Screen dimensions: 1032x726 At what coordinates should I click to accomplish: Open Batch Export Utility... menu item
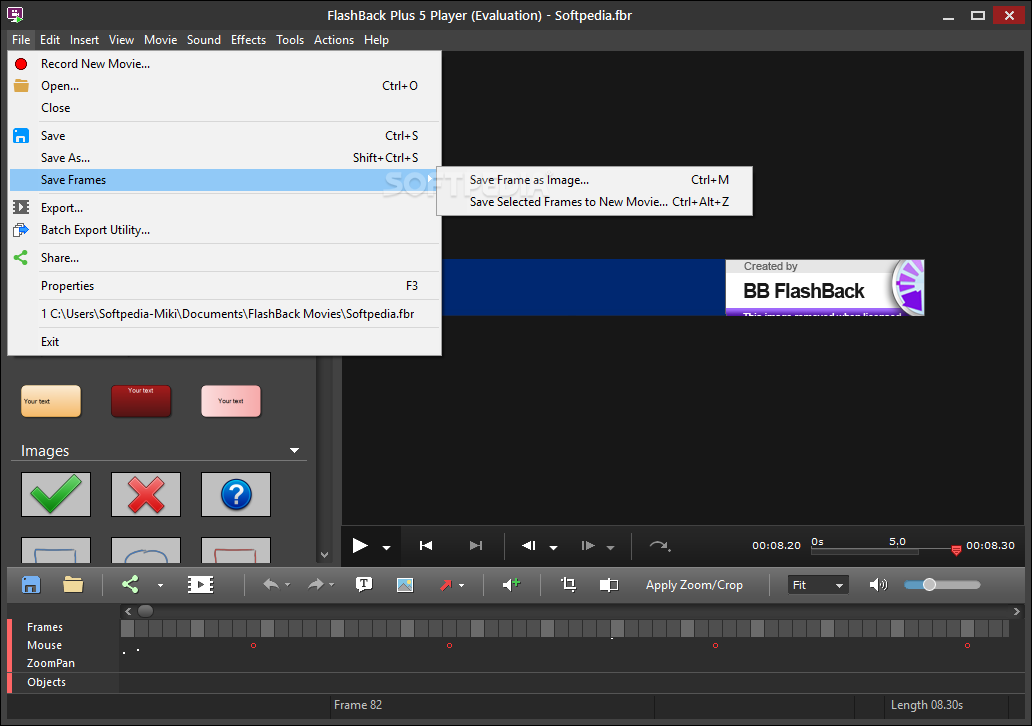click(224, 230)
